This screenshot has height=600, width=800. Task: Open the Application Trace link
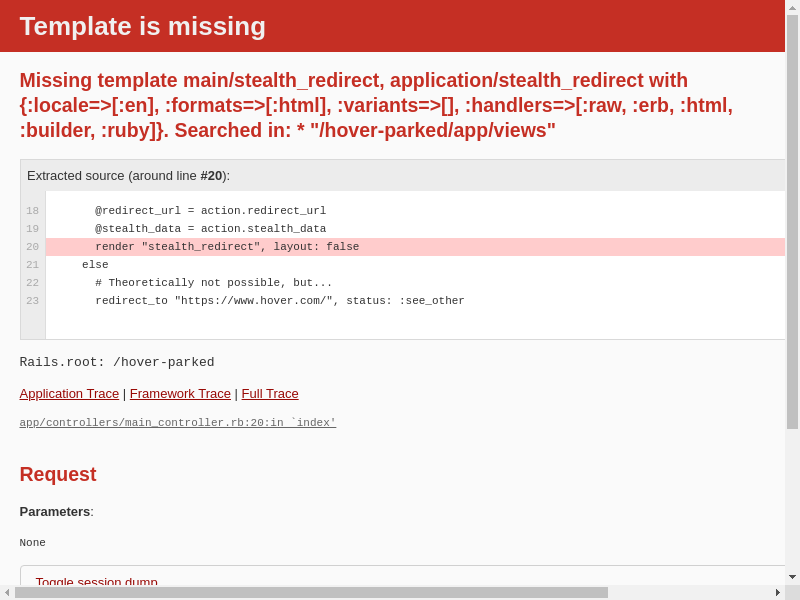[69, 394]
